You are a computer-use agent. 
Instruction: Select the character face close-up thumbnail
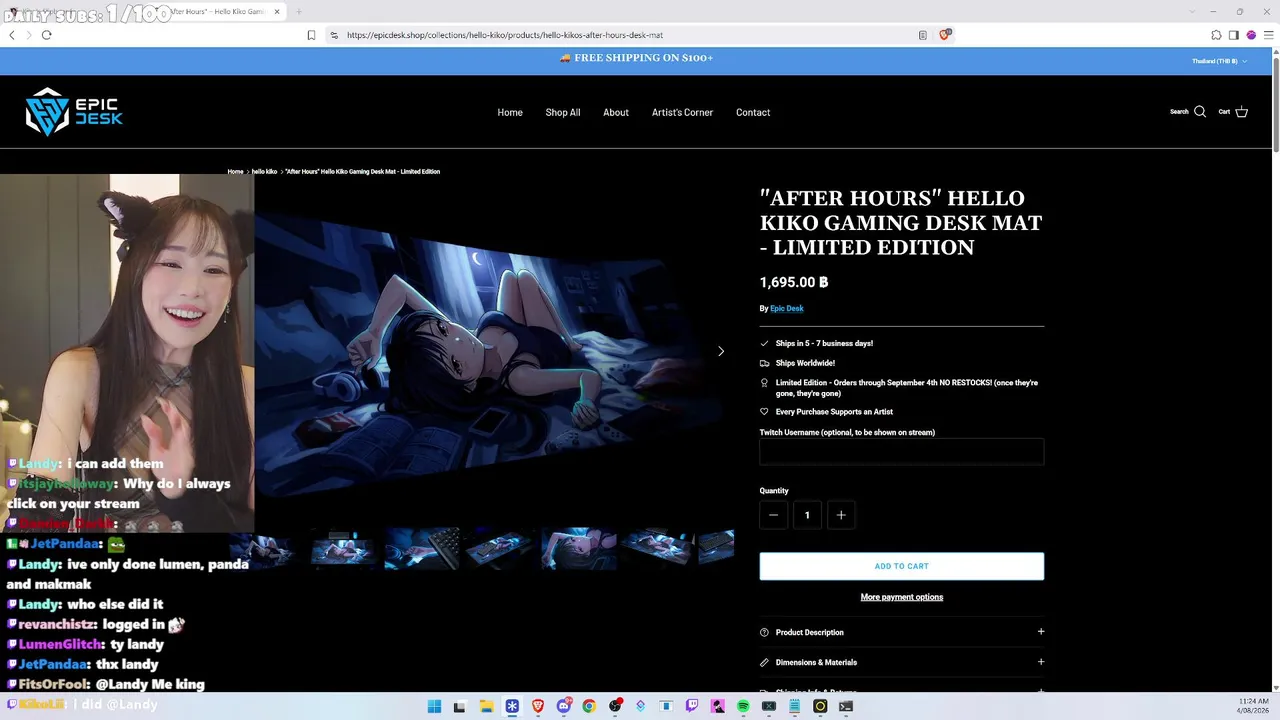(x=579, y=548)
